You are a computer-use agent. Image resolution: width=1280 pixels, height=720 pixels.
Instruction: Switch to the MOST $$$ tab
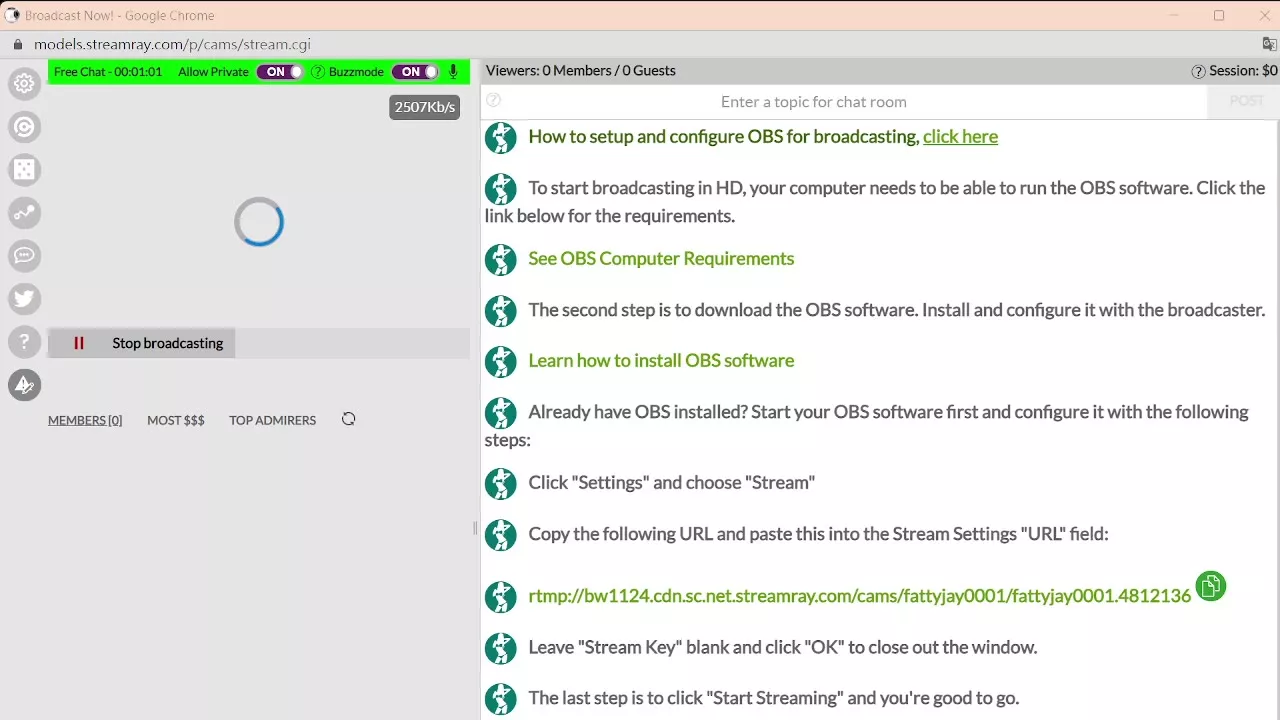175,421
